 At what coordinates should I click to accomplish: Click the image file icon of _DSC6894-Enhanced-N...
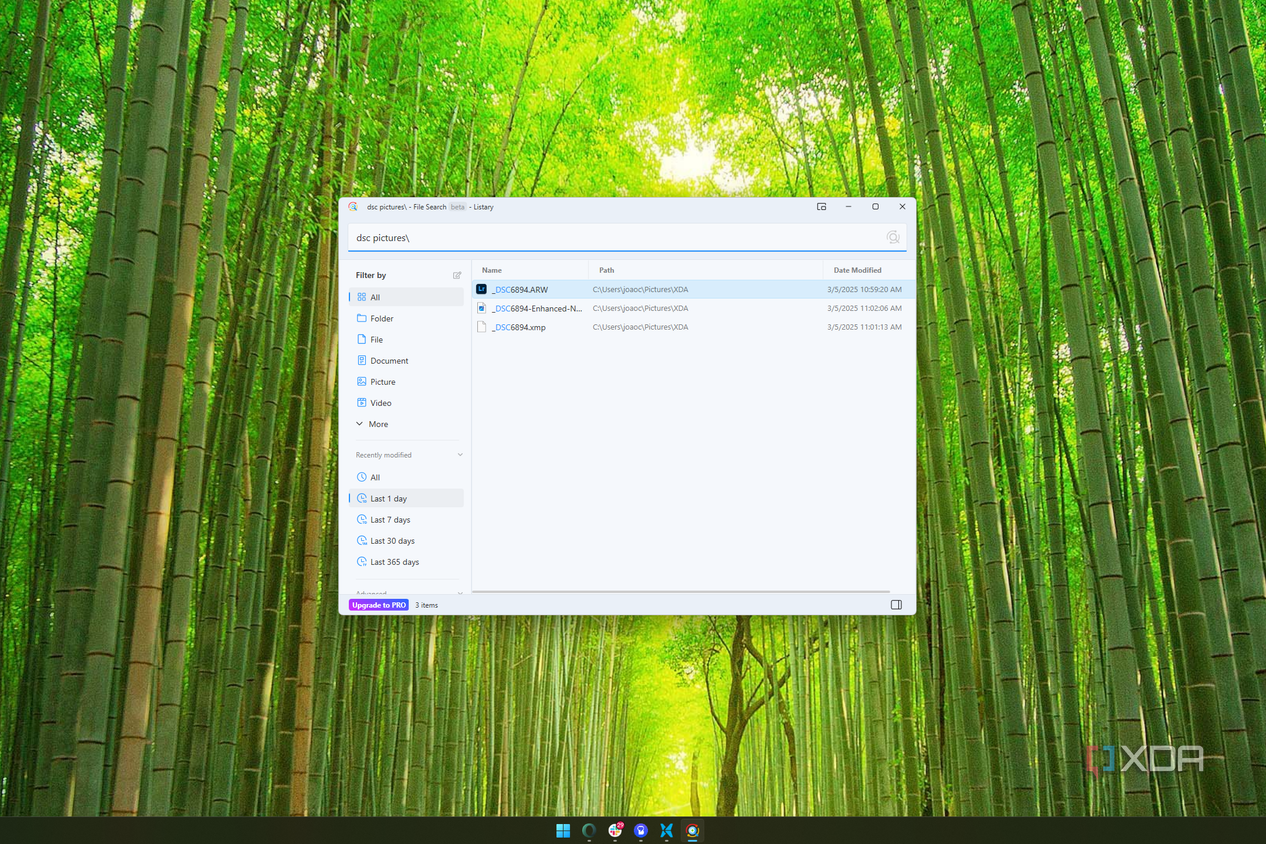[481, 308]
